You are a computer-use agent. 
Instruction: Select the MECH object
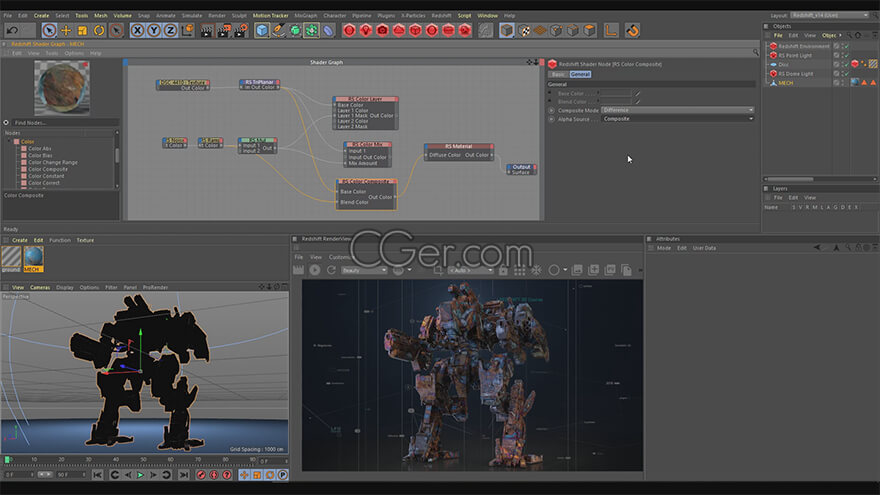pyautogui.click(x=785, y=83)
